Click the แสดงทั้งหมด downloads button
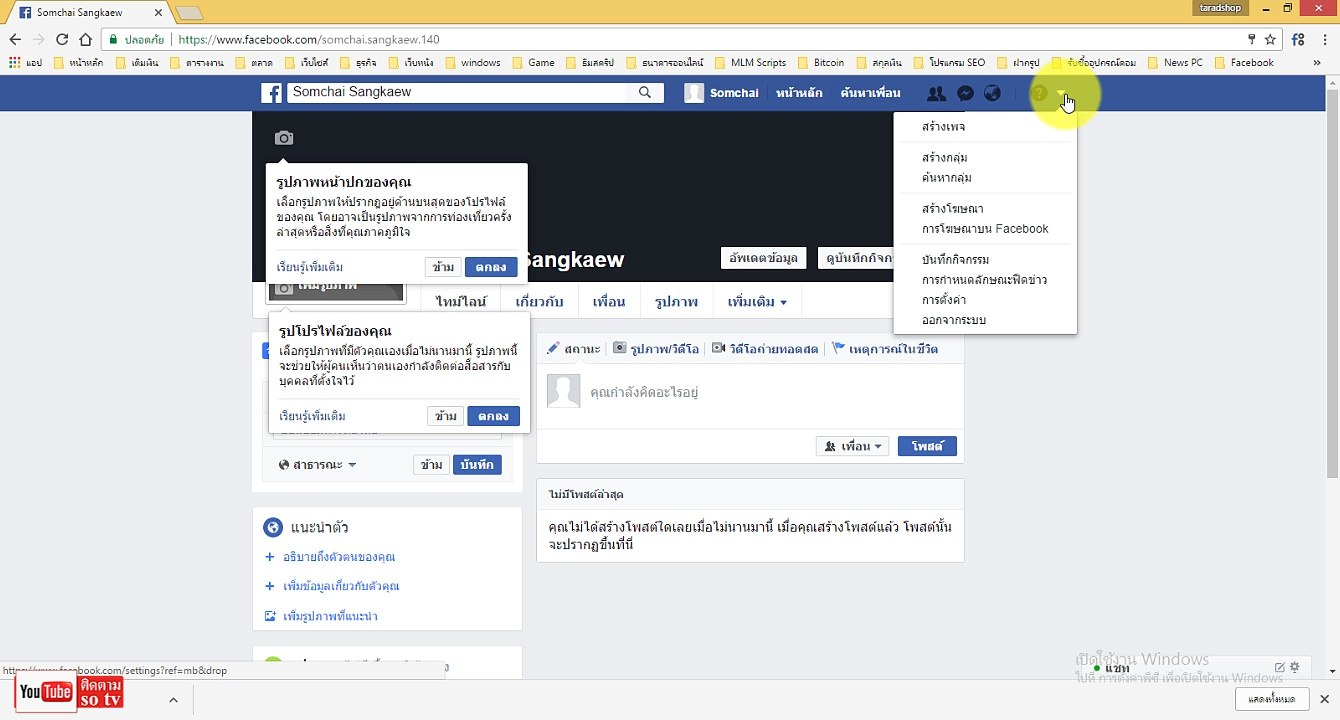Screen dimensions: 1340x720 pyautogui.click(x=1272, y=699)
